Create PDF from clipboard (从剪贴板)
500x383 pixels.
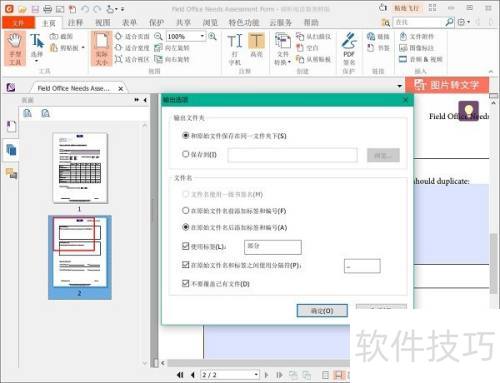point(314,59)
